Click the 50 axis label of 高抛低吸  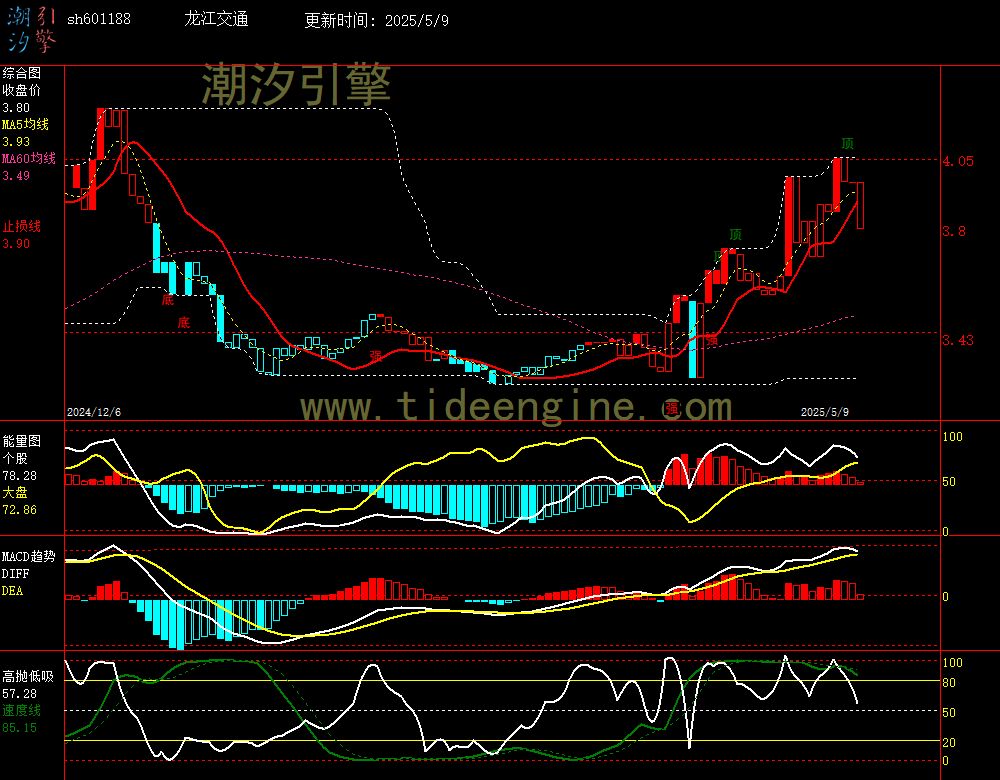click(949, 712)
